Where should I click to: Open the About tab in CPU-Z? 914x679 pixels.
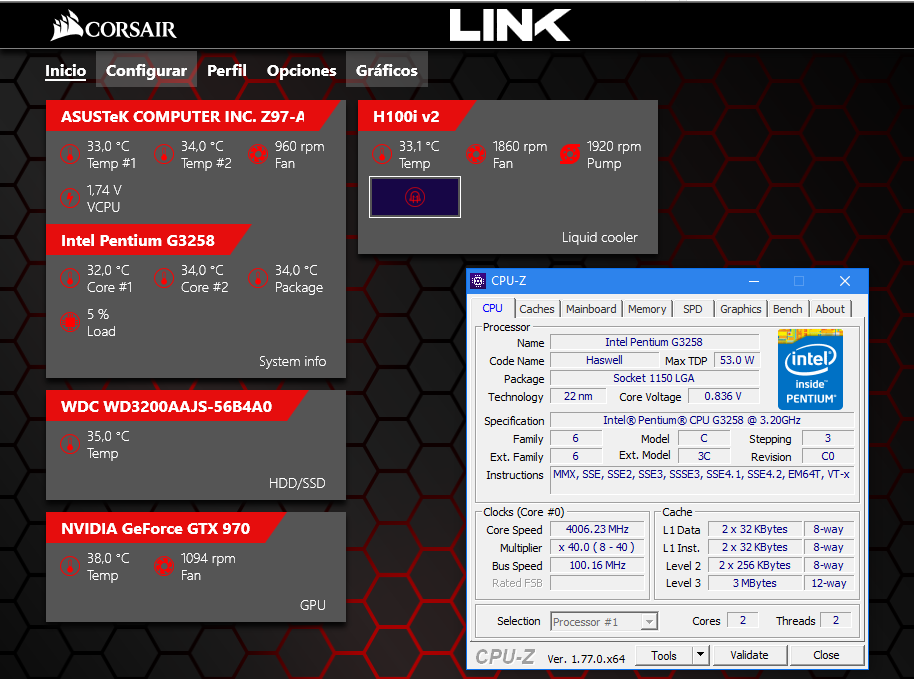coord(830,309)
